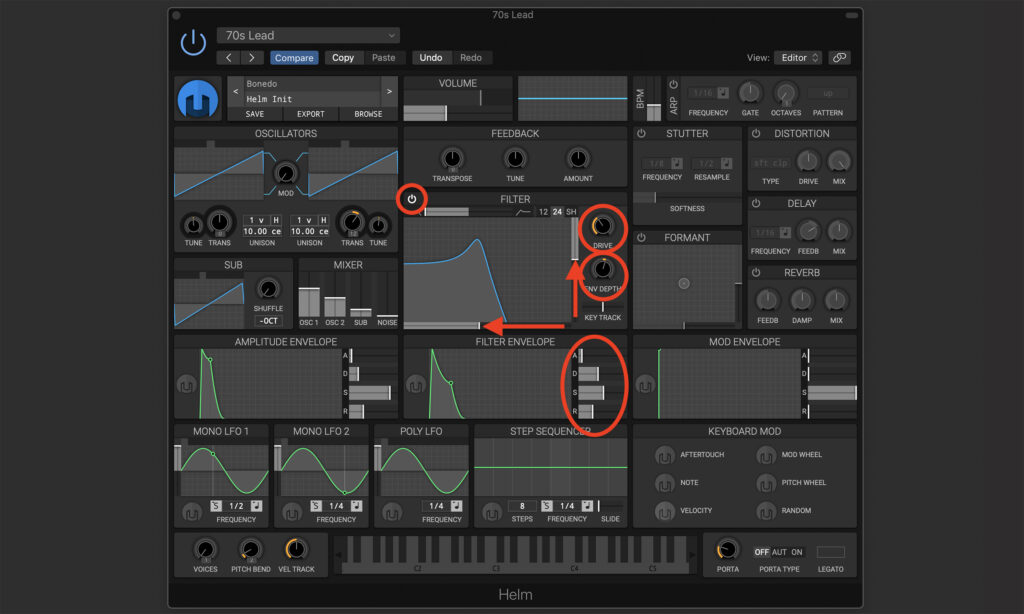Click Mono LFO 2 modulation source icon
Viewport: 1024px width, 614px height.
click(291, 513)
